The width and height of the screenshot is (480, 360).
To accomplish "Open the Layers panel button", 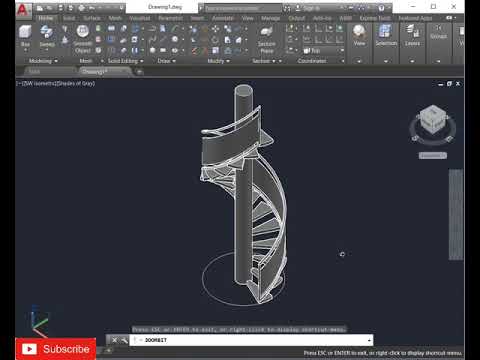I will (412, 36).
